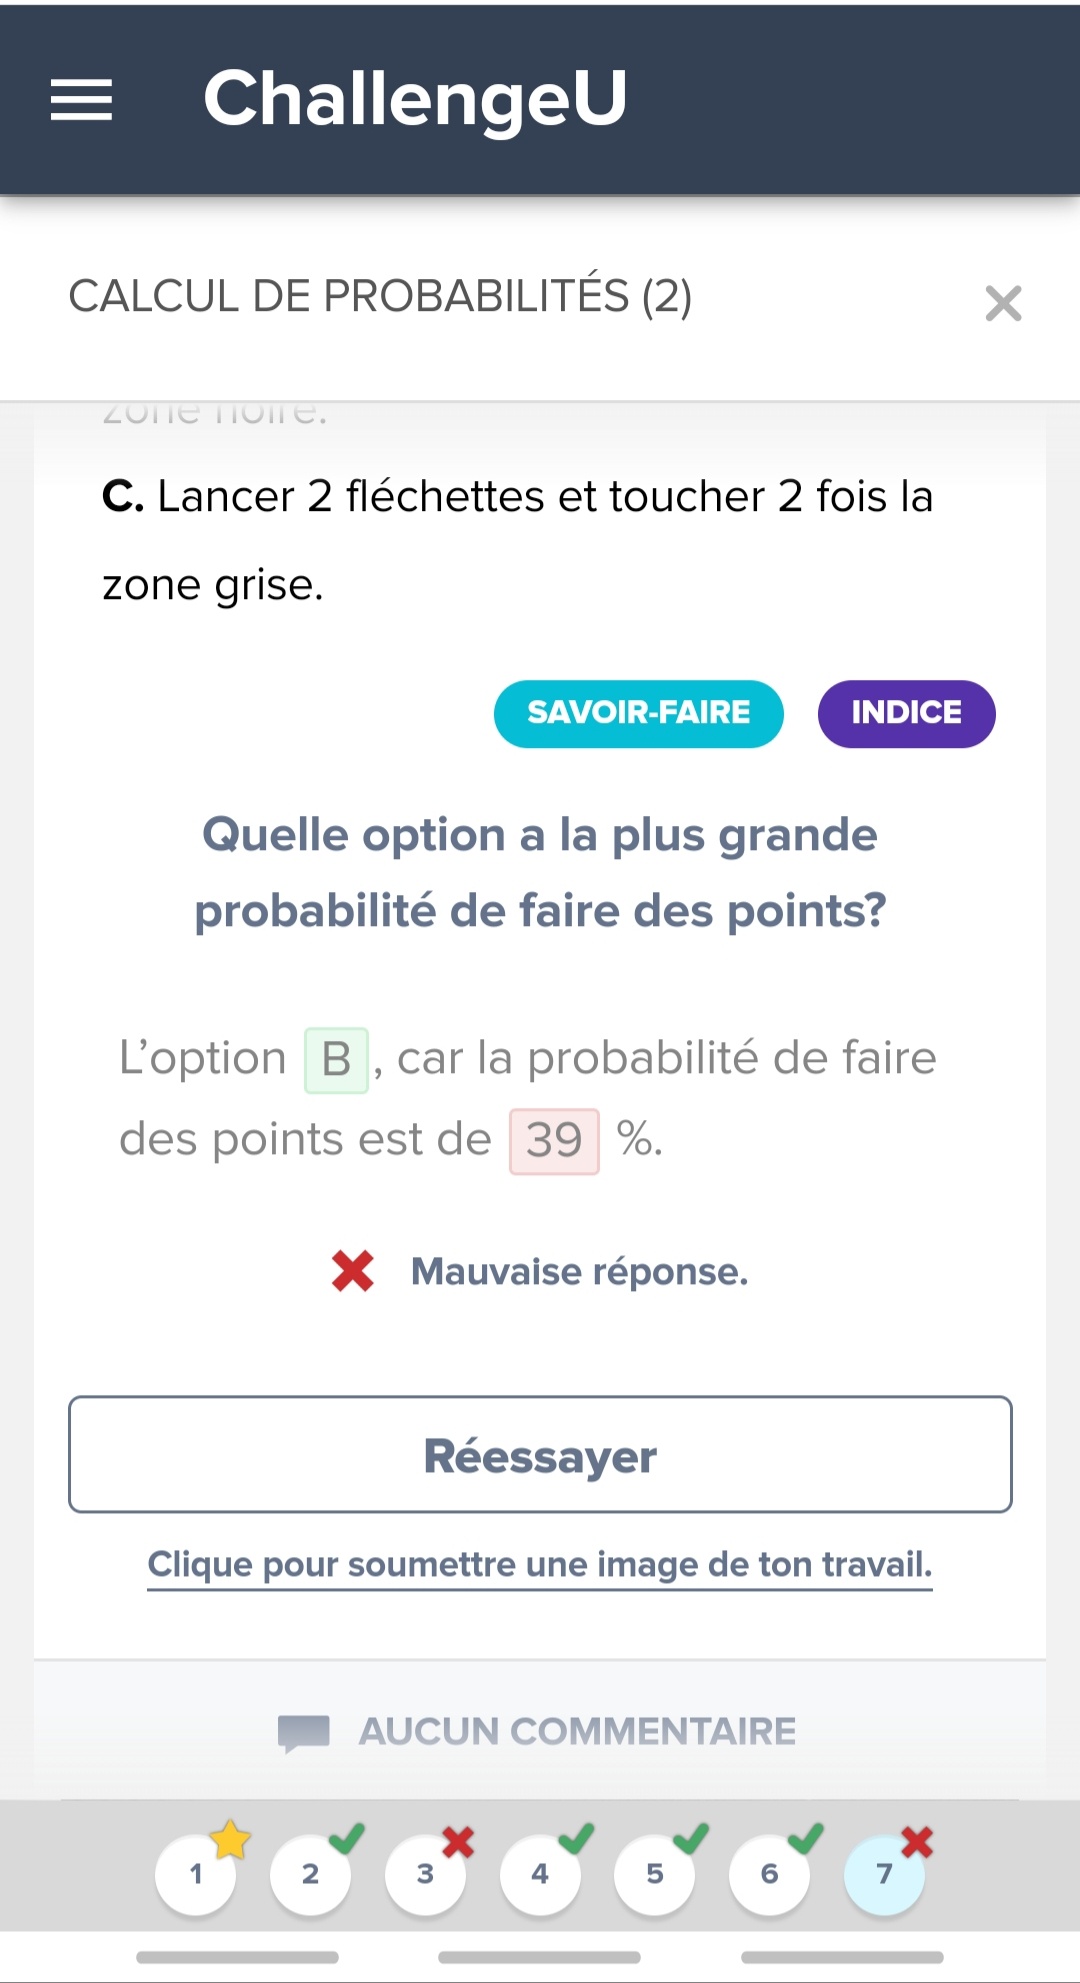Close the Calcul de probabilités exercise
Image resolution: width=1080 pixels, height=1983 pixels.
pos(1003,303)
